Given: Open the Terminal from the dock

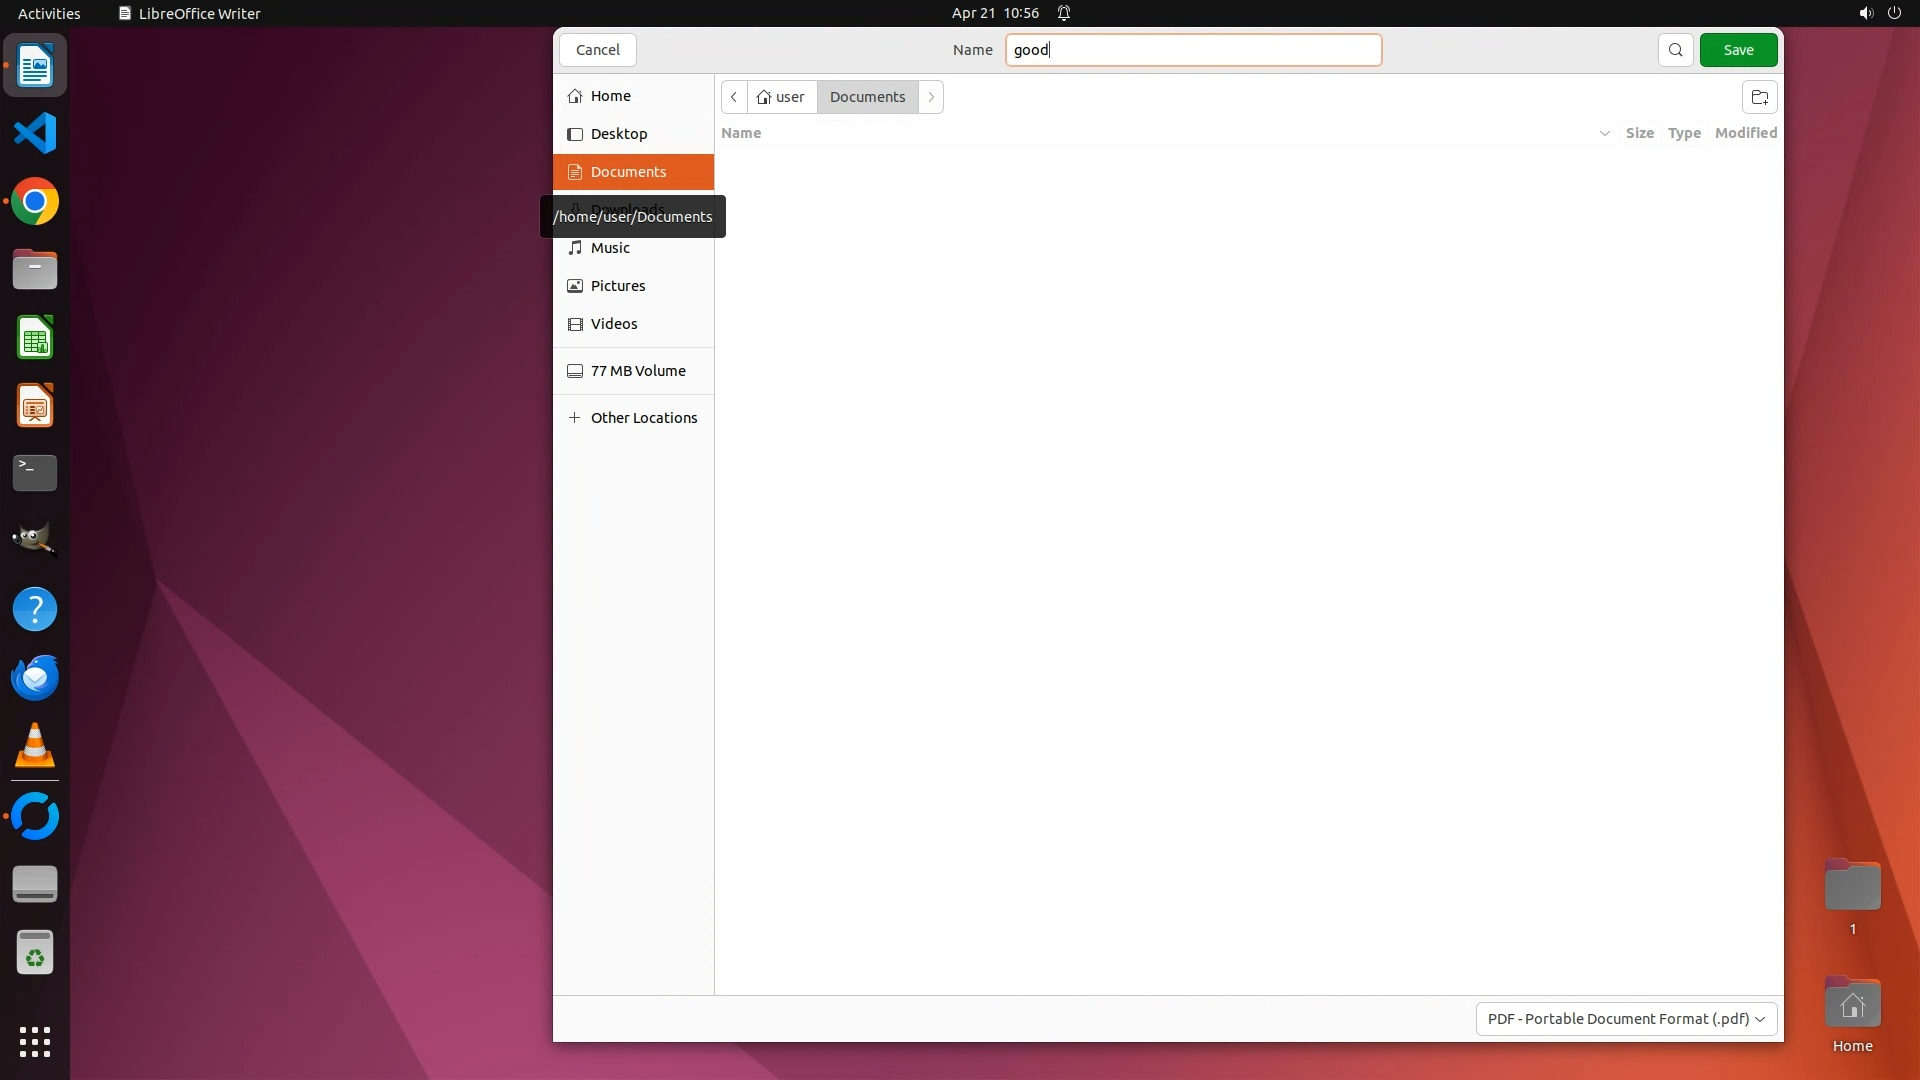Looking at the screenshot, I should 35,473.
